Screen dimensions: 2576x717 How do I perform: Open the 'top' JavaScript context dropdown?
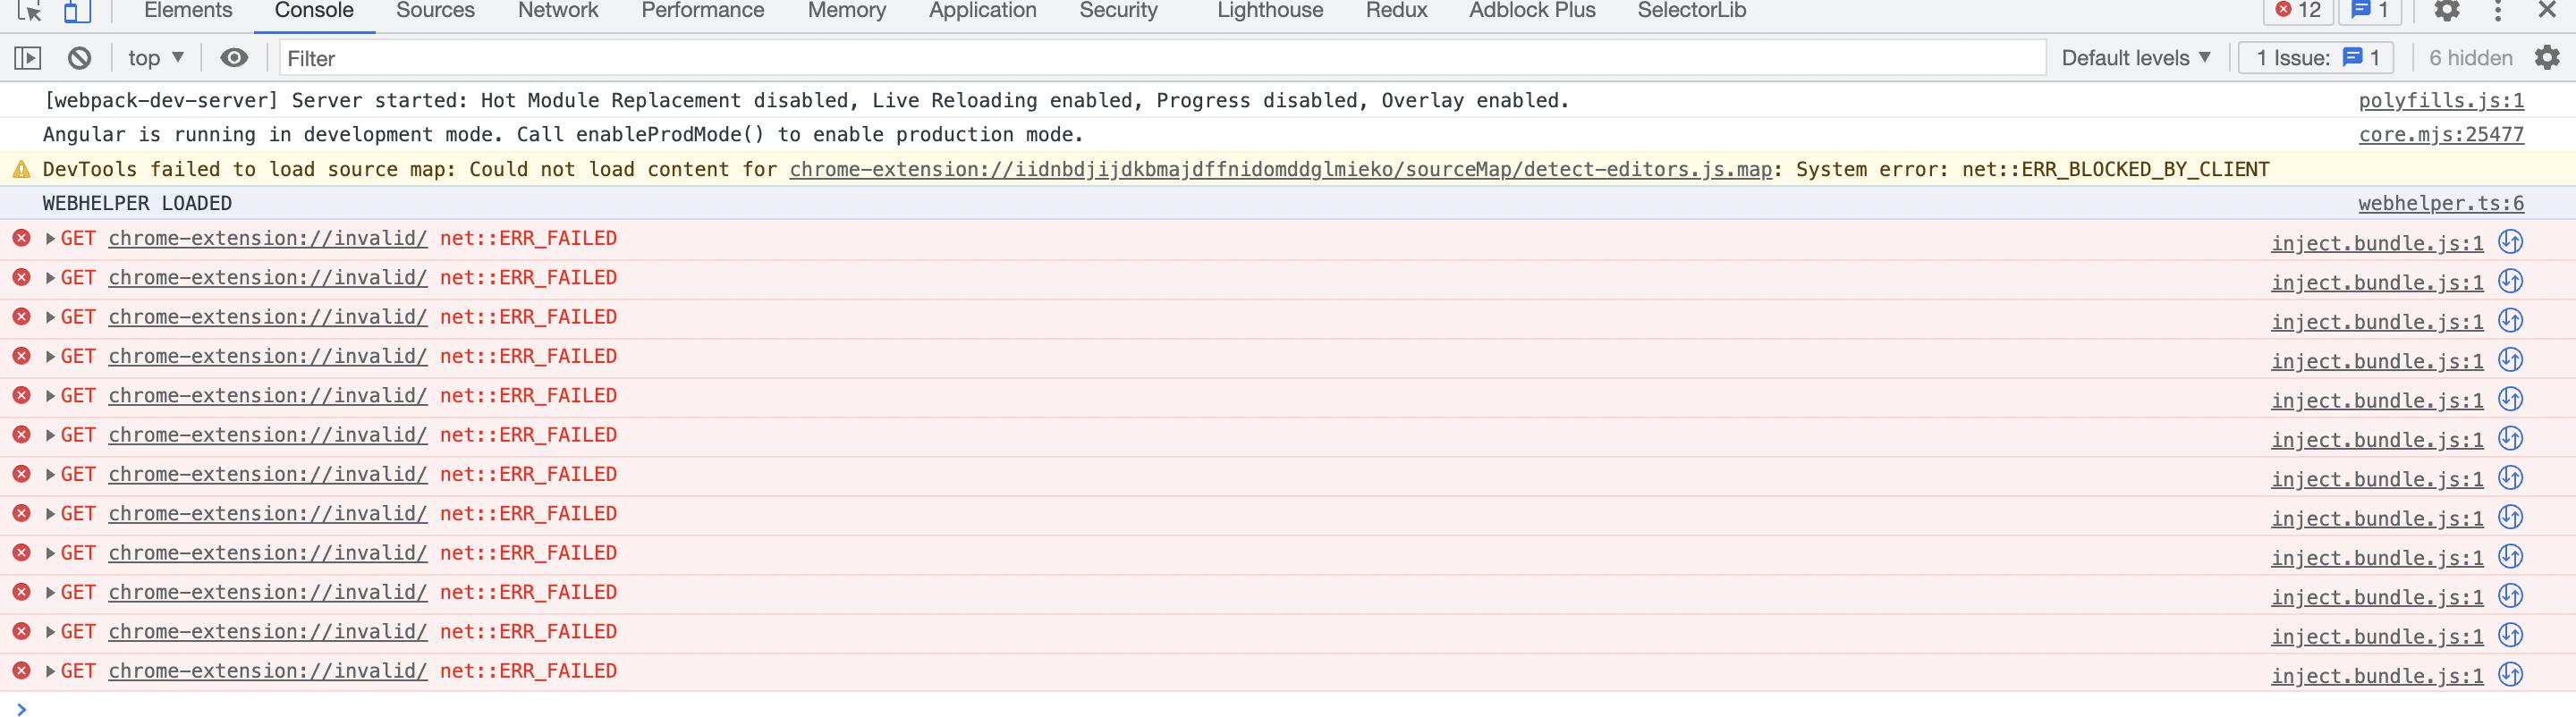pos(156,58)
